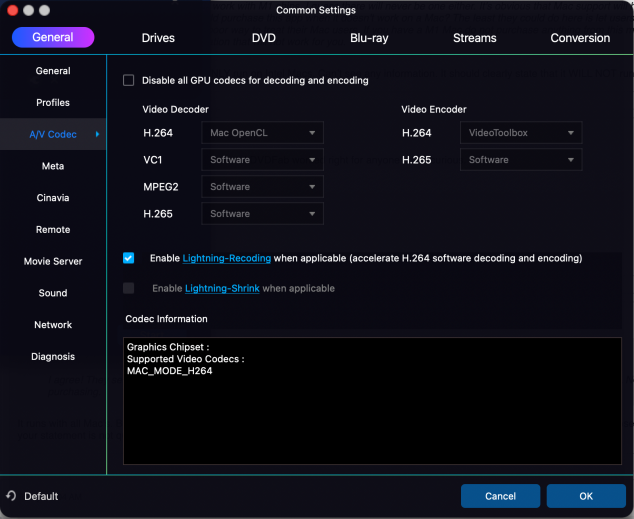Open H.265 decoder dropdown

[262, 214]
